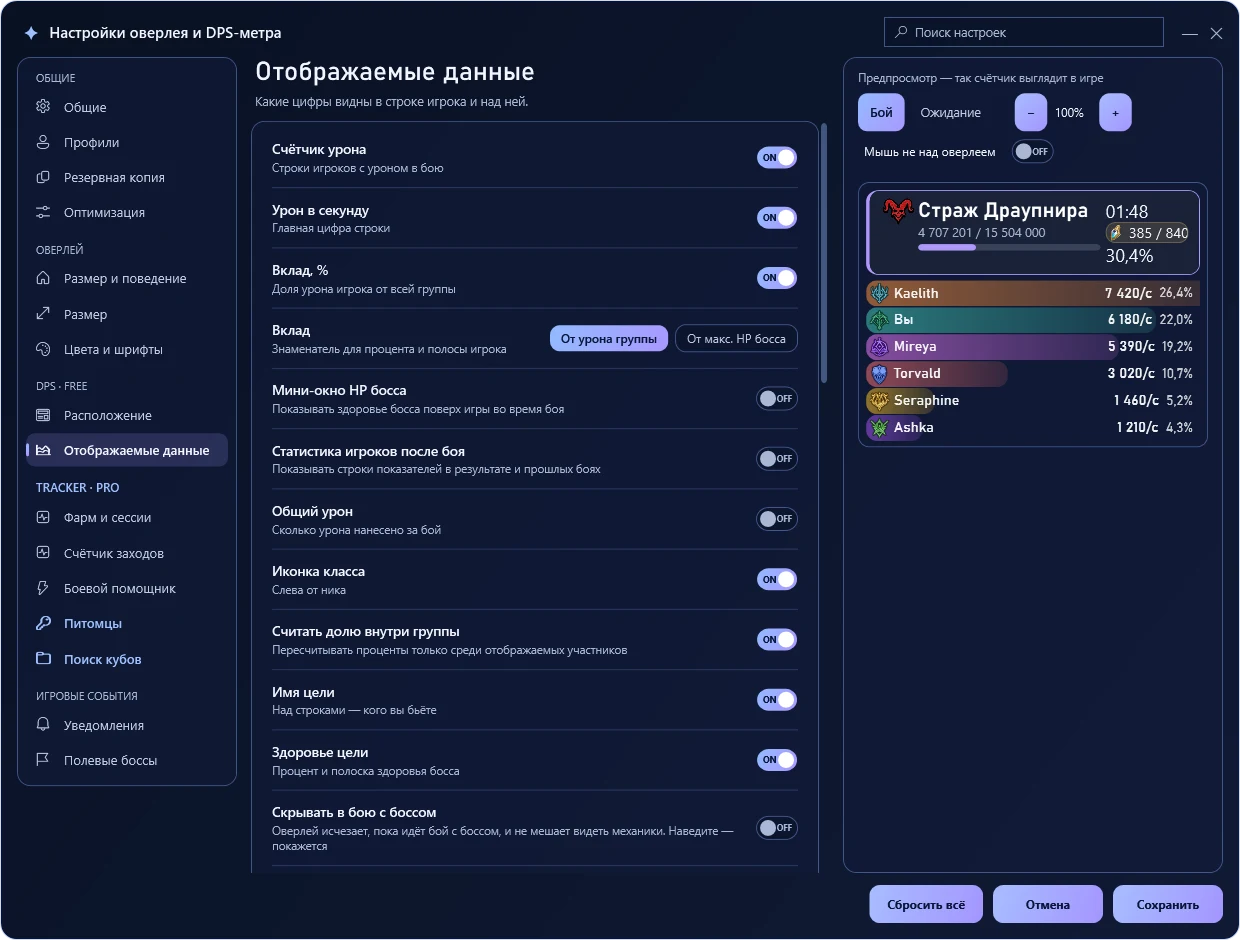Image resolution: width=1240 pixels, height=940 pixels.
Task: Select От макс. HP босса option
Action: (737, 339)
